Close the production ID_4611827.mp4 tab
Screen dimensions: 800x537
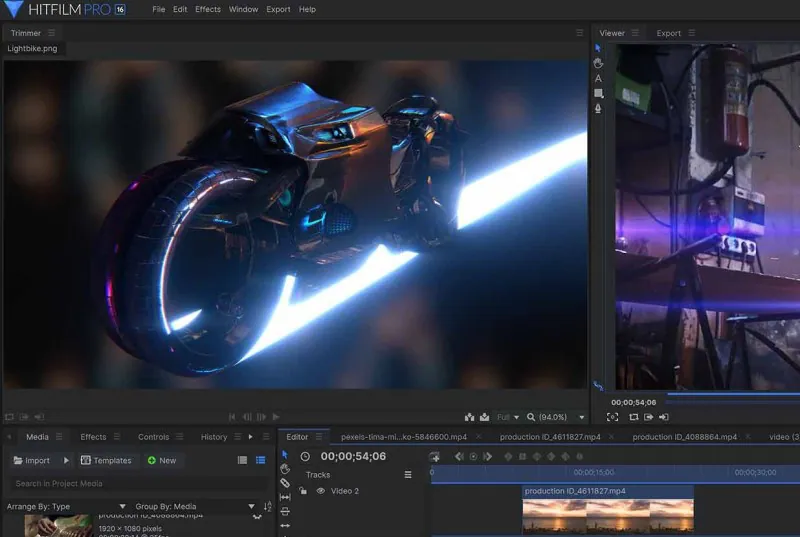point(611,437)
